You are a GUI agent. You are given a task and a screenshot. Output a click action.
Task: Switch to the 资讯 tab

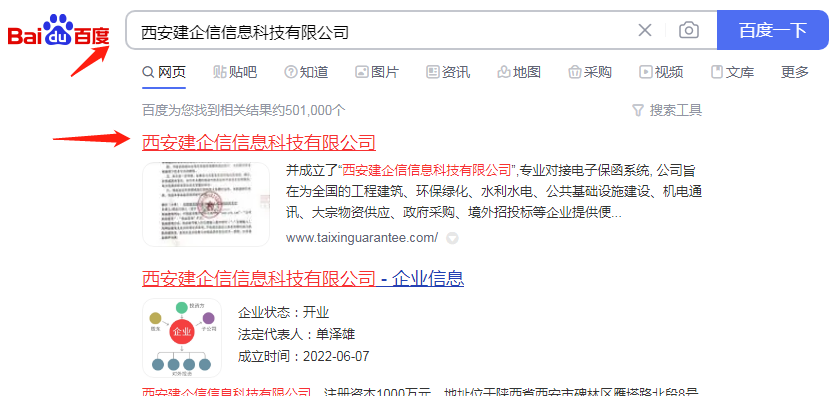coord(448,72)
